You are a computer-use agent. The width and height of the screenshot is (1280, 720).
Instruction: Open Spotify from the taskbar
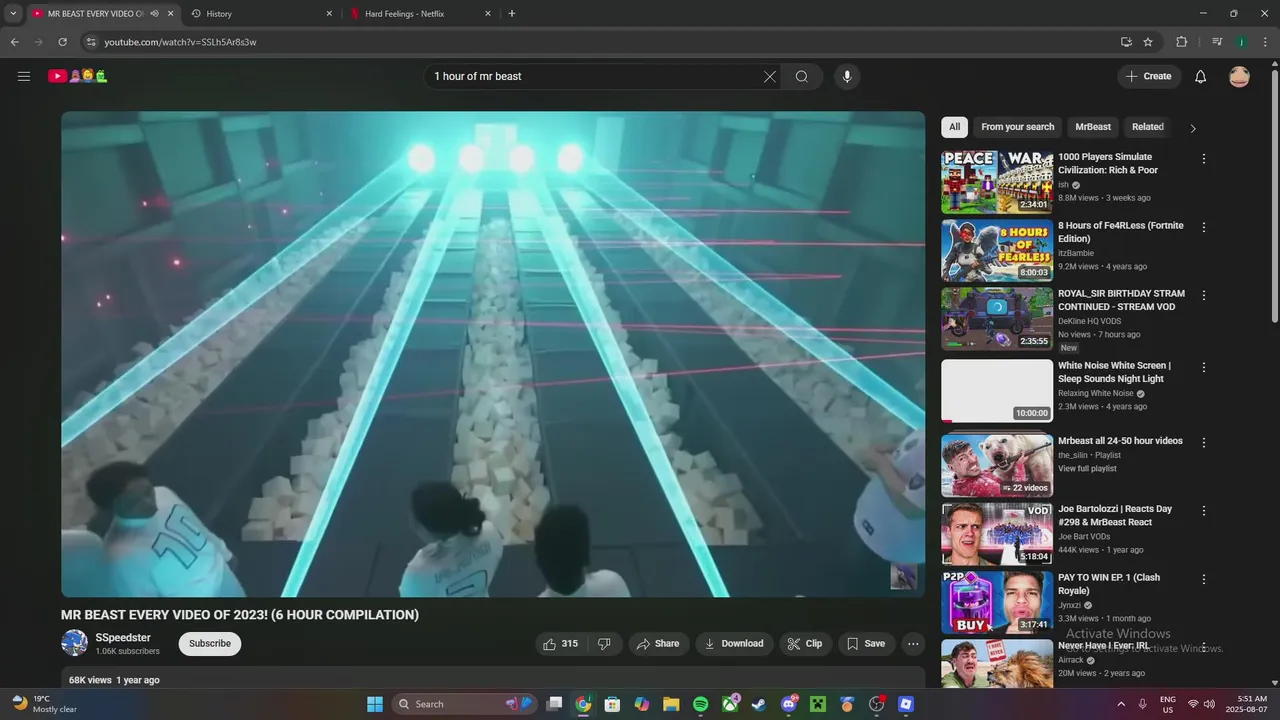point(700,704)
